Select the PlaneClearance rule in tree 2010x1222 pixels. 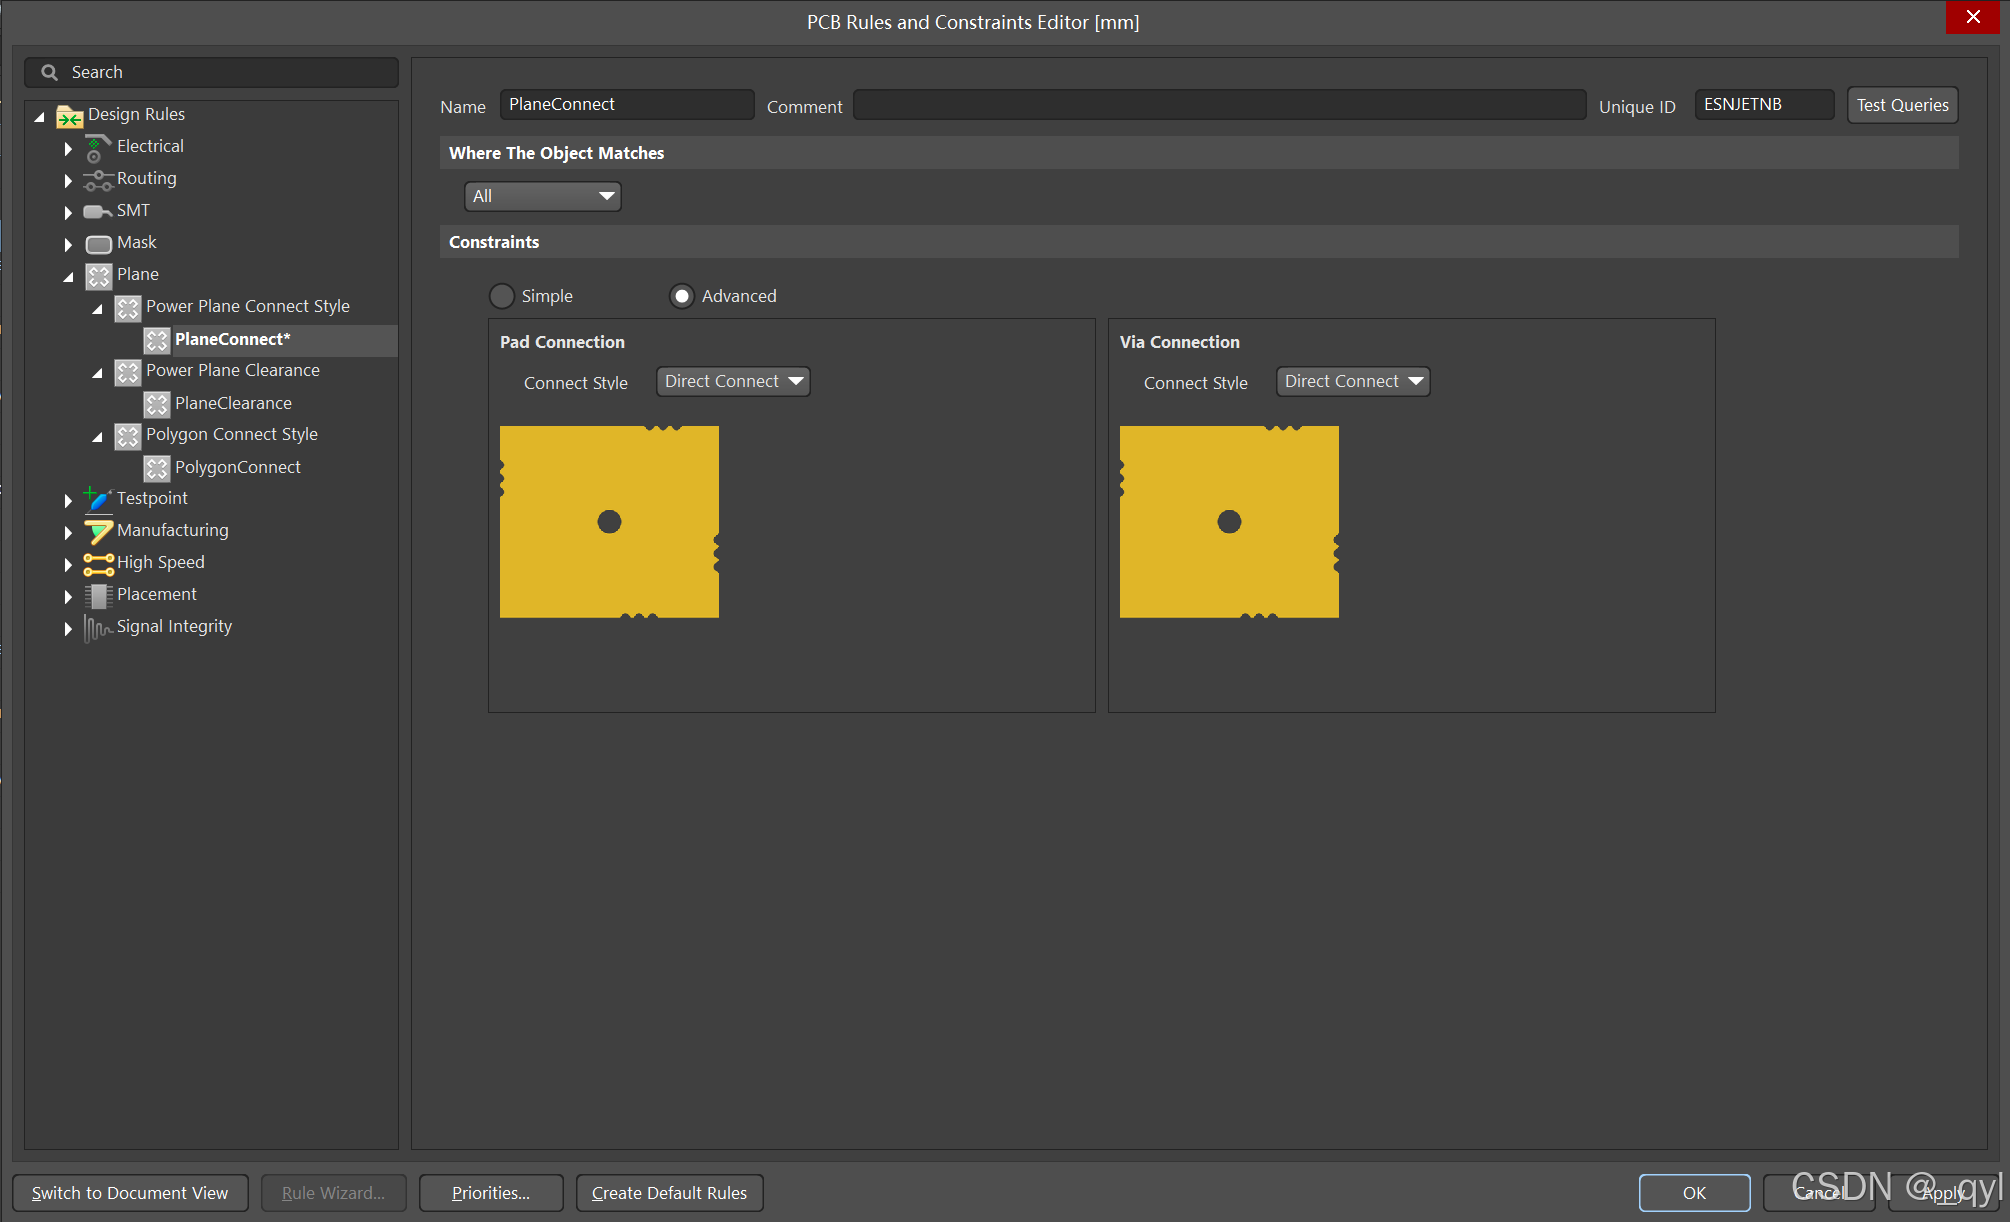pyautogui.click(x=233, y=403)
